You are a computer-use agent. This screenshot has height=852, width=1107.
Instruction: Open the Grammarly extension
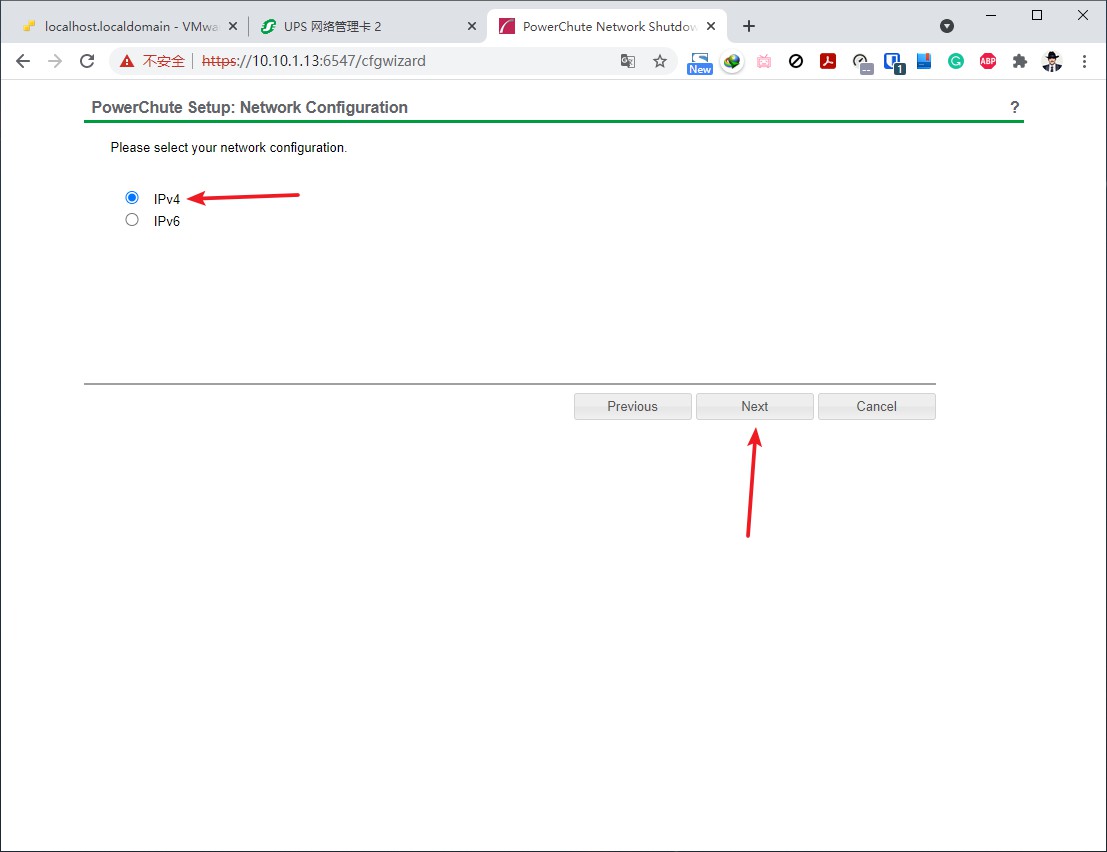click(x=956, y=62)
